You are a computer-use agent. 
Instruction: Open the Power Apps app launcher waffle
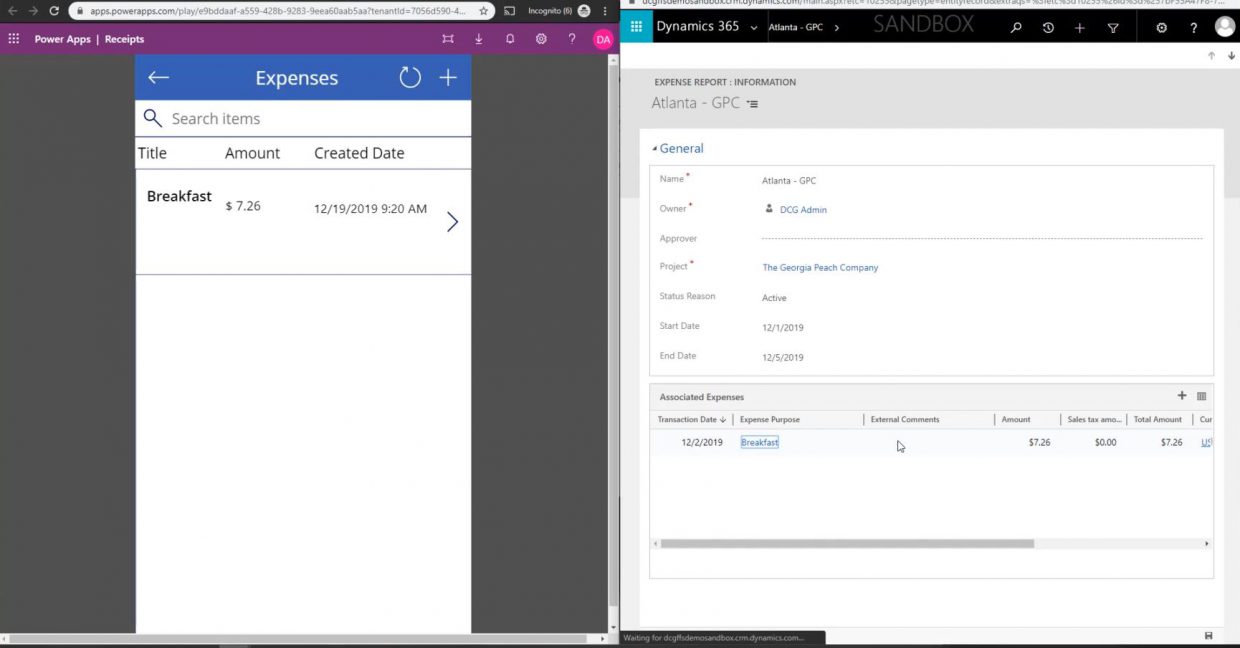click(x=13, y=39)
